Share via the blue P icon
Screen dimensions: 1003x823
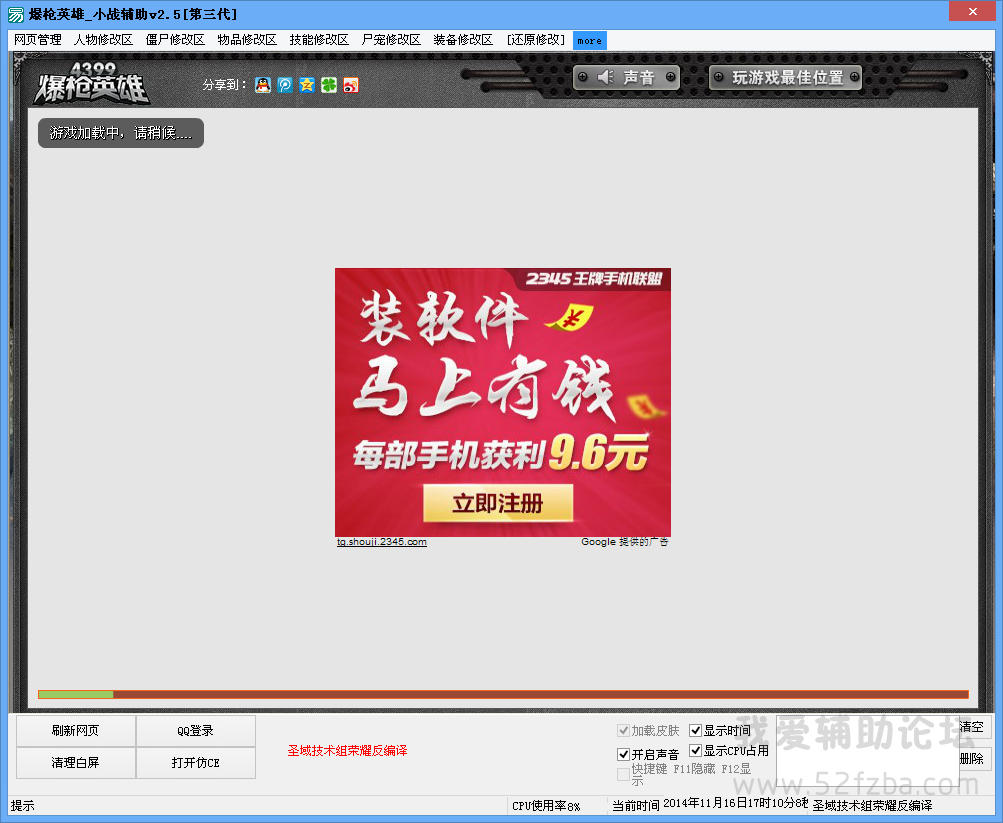pyautogui.click(x=285, y=85)
